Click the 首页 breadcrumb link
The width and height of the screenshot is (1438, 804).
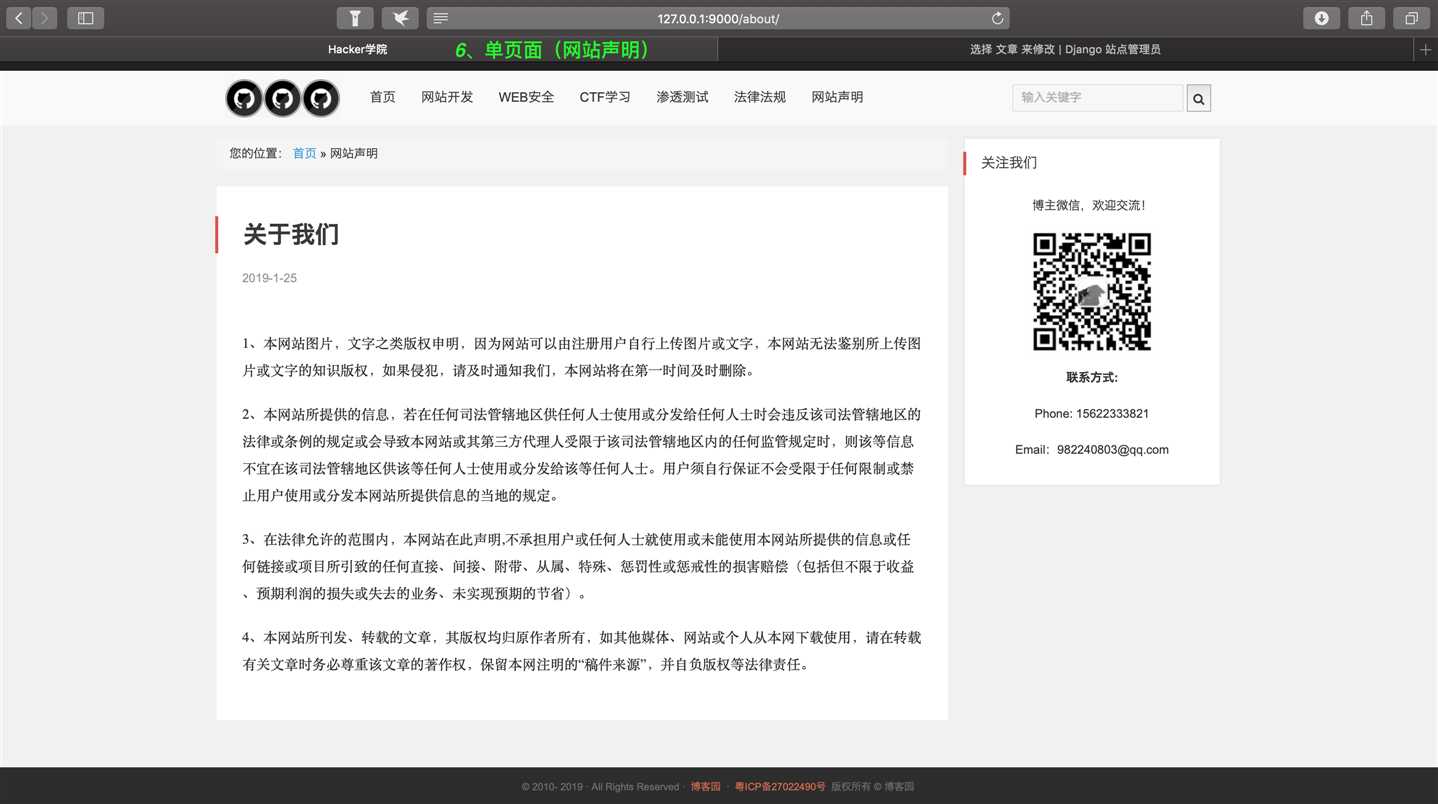pyautogui.click(x=304, y=153)
